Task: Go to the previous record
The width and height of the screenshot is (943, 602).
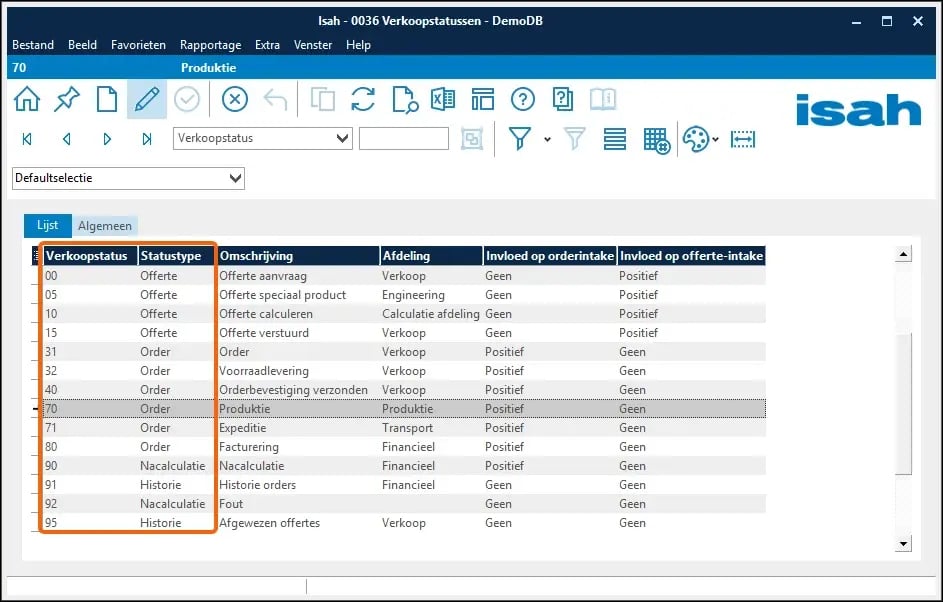Action: coord(67,139)
